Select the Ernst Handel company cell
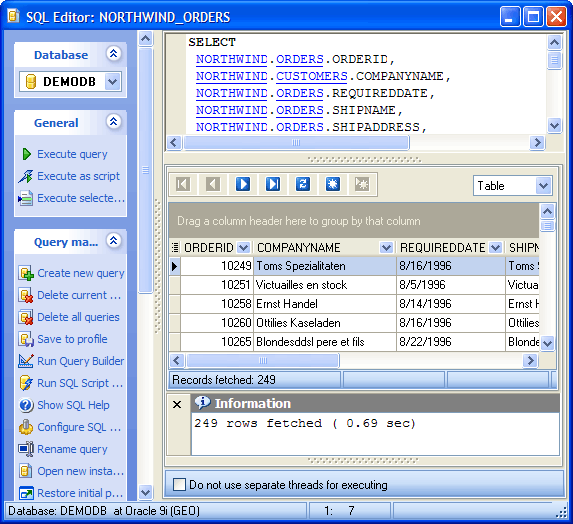The image size is (573, 524). (x=325, y=304)
